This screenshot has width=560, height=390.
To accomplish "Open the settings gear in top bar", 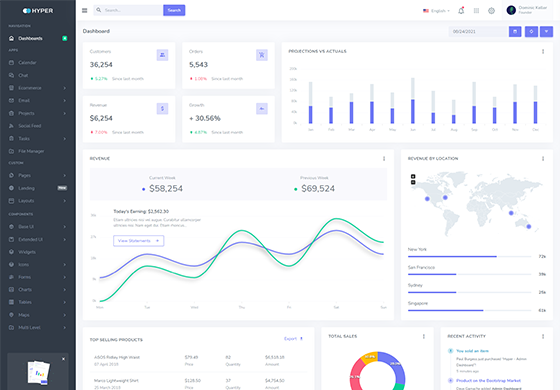I will [x=491, y=11].
